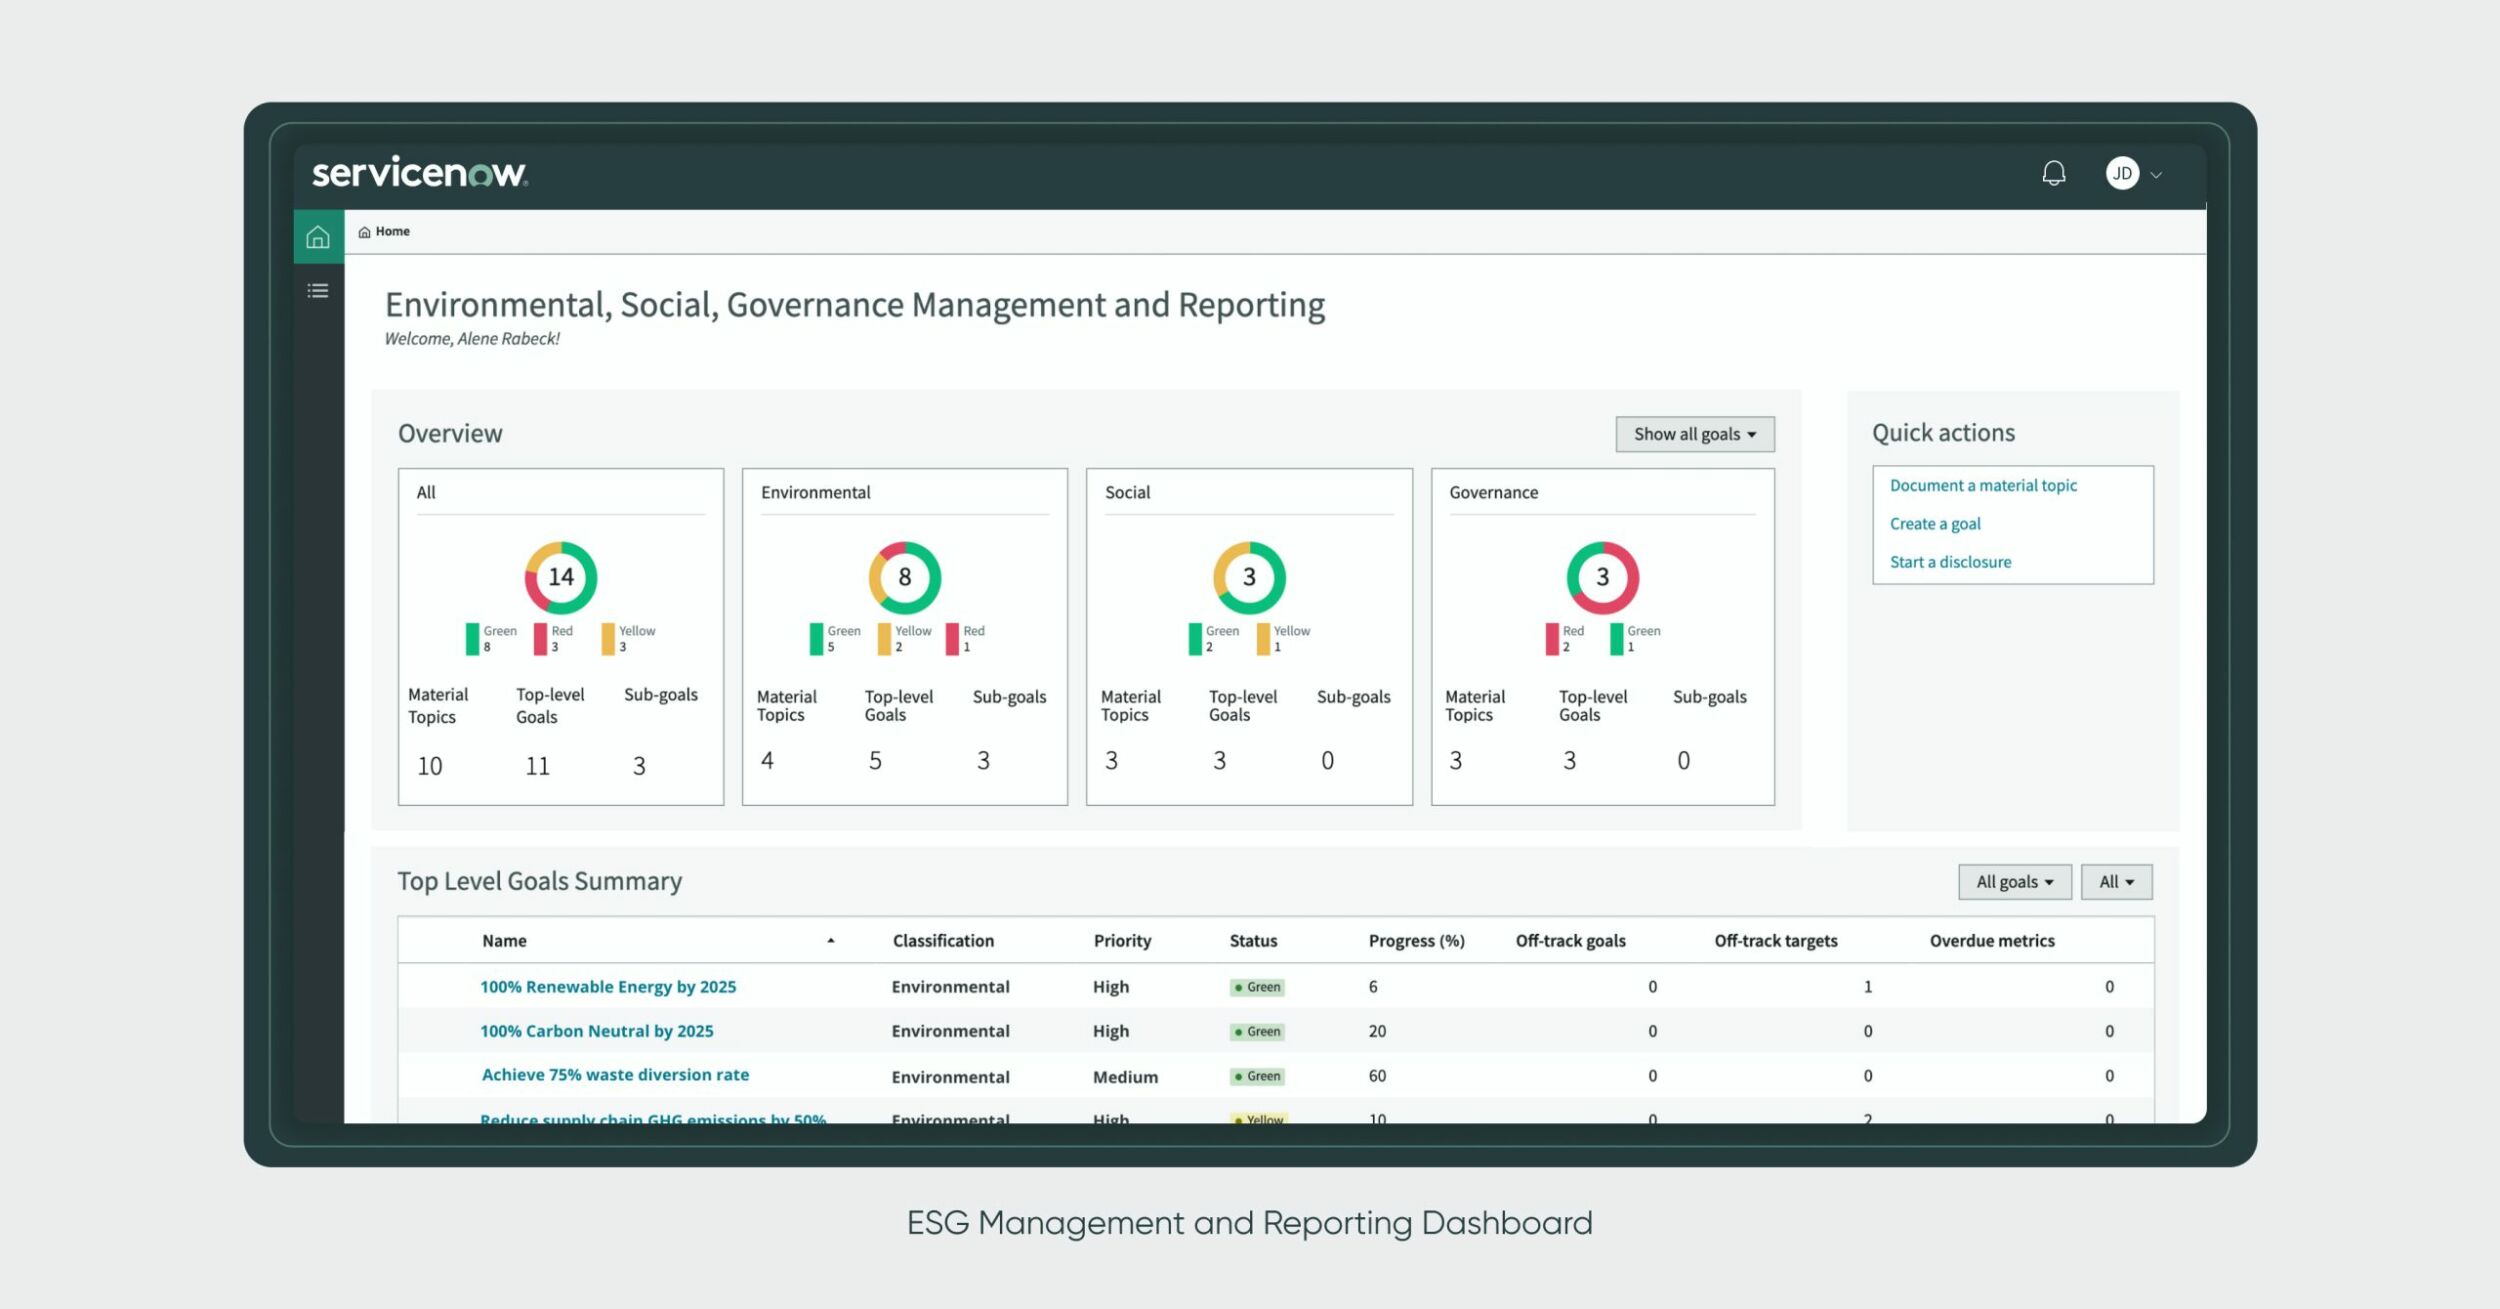Screen dimensions: 2500x1309
Task: Open the user account dropdown chevron
Action: click(2156, 174)
